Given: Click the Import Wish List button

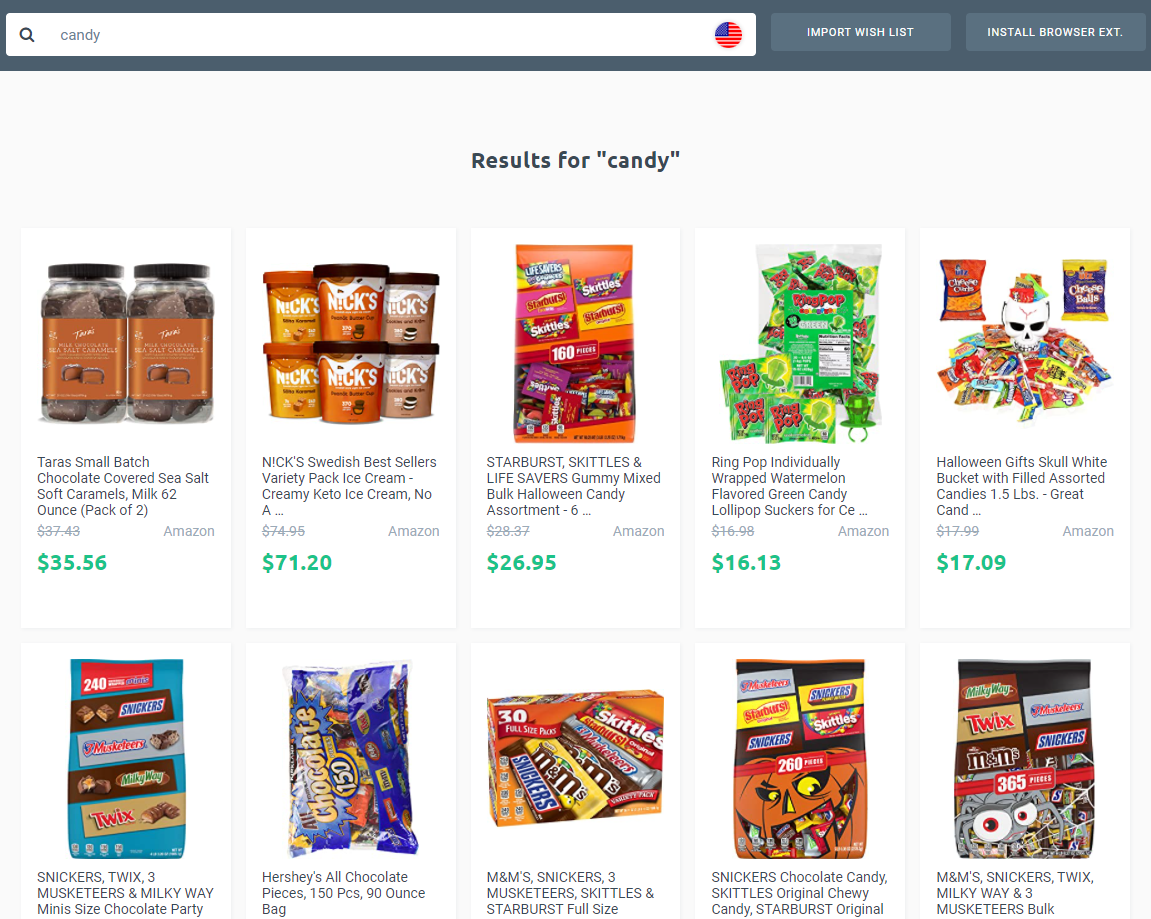Looking at the screenshot, I should coord(860,32).
